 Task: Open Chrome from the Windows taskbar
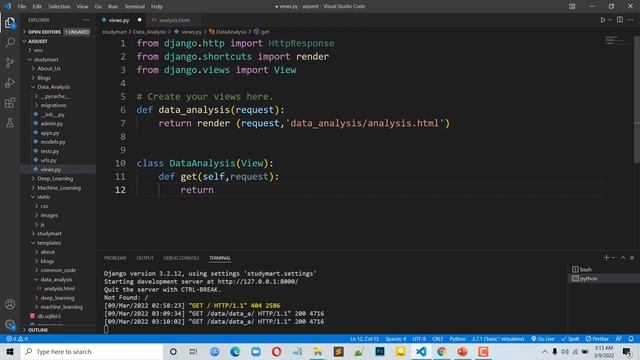pos(442,351)
